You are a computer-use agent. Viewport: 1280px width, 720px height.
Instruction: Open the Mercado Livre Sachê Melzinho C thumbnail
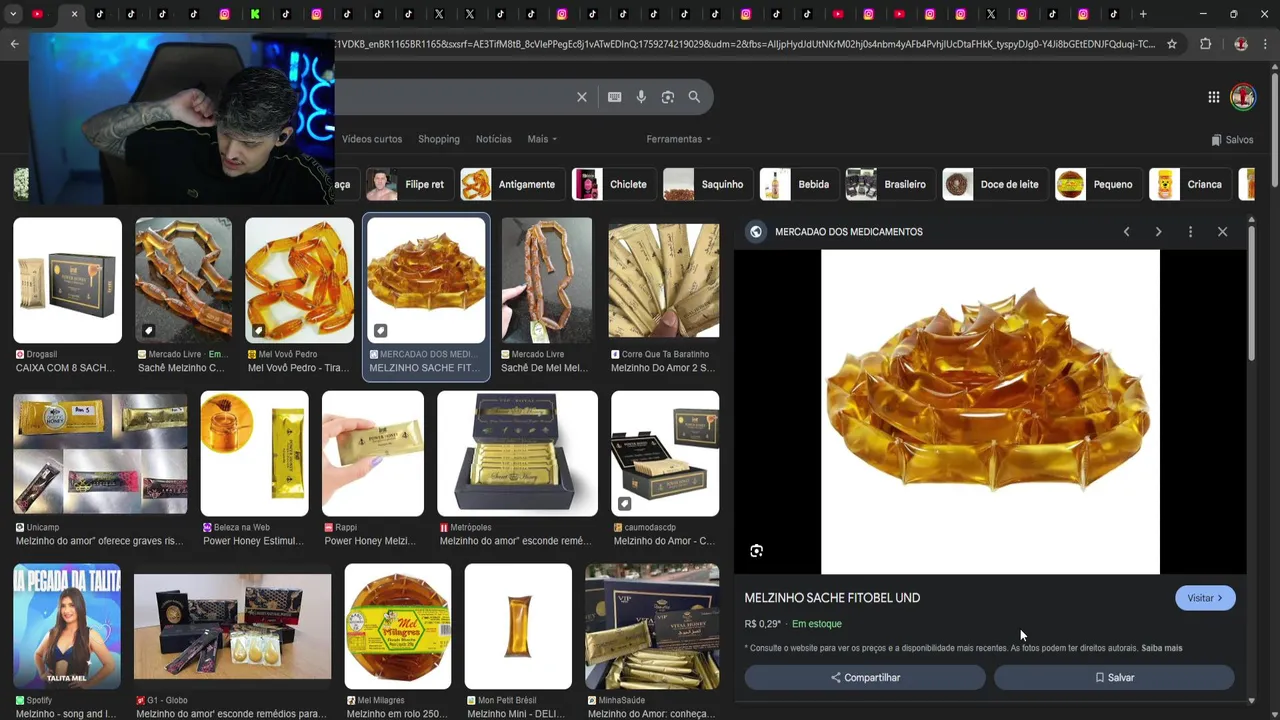click(x=184, y=280)
